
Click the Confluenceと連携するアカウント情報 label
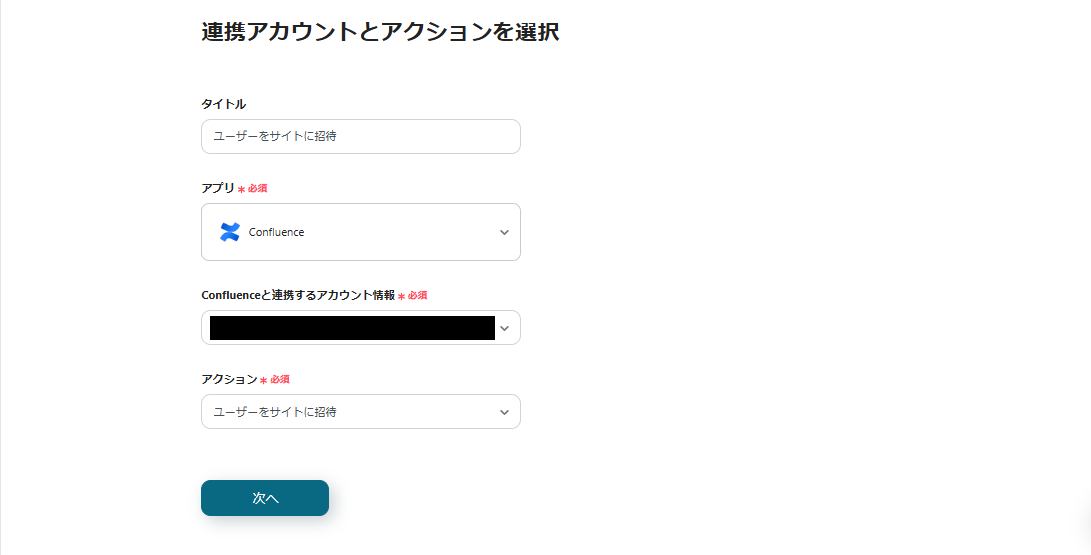pos(298,295)
